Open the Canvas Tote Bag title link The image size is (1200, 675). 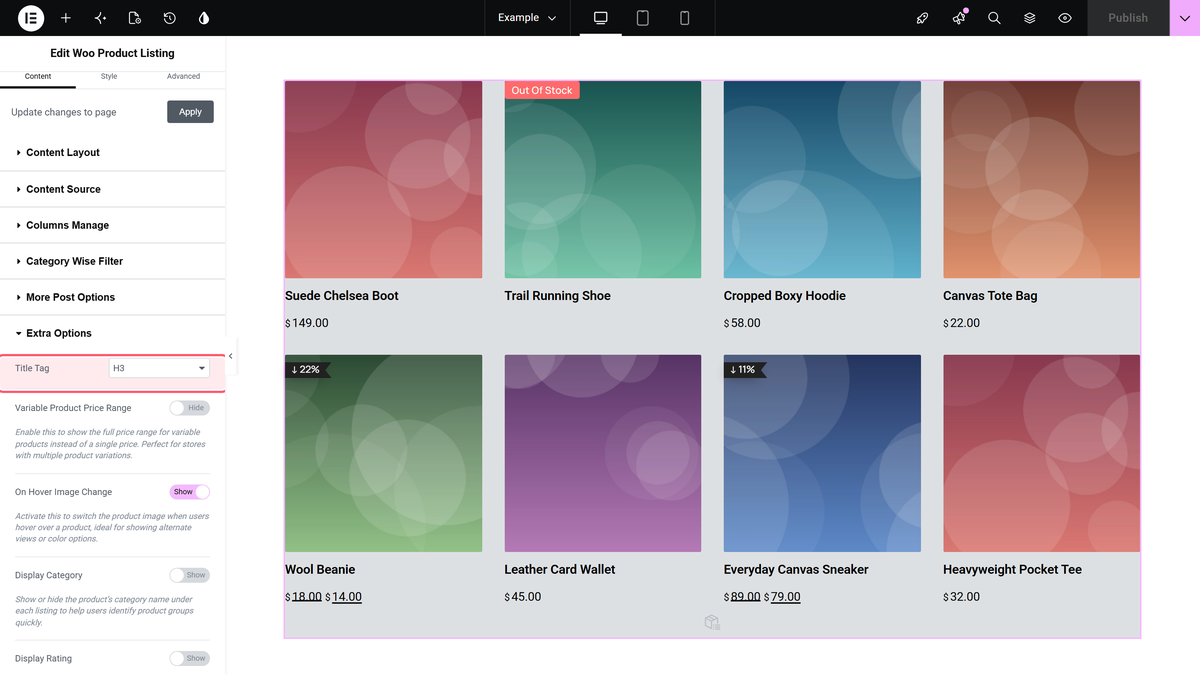(990, 296)
